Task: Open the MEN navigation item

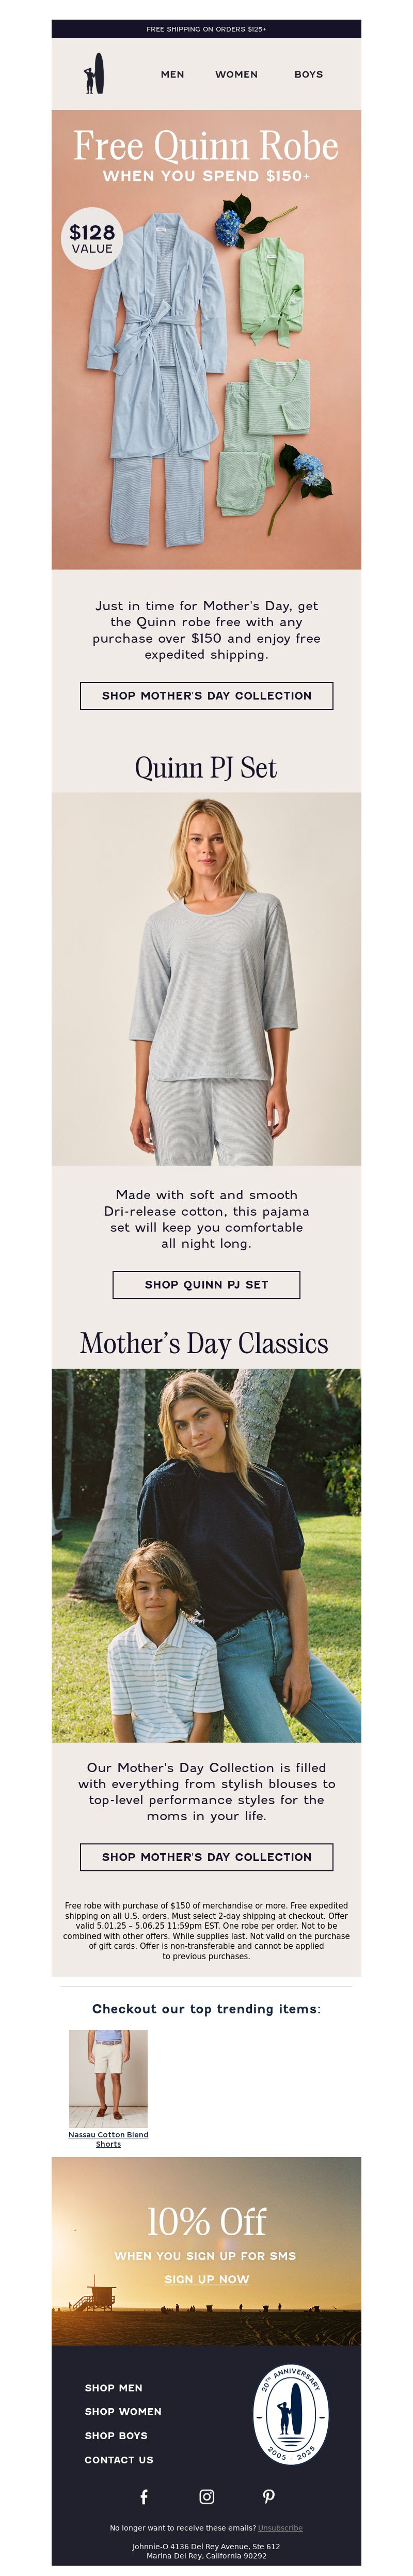Action: tap(172, 74)
